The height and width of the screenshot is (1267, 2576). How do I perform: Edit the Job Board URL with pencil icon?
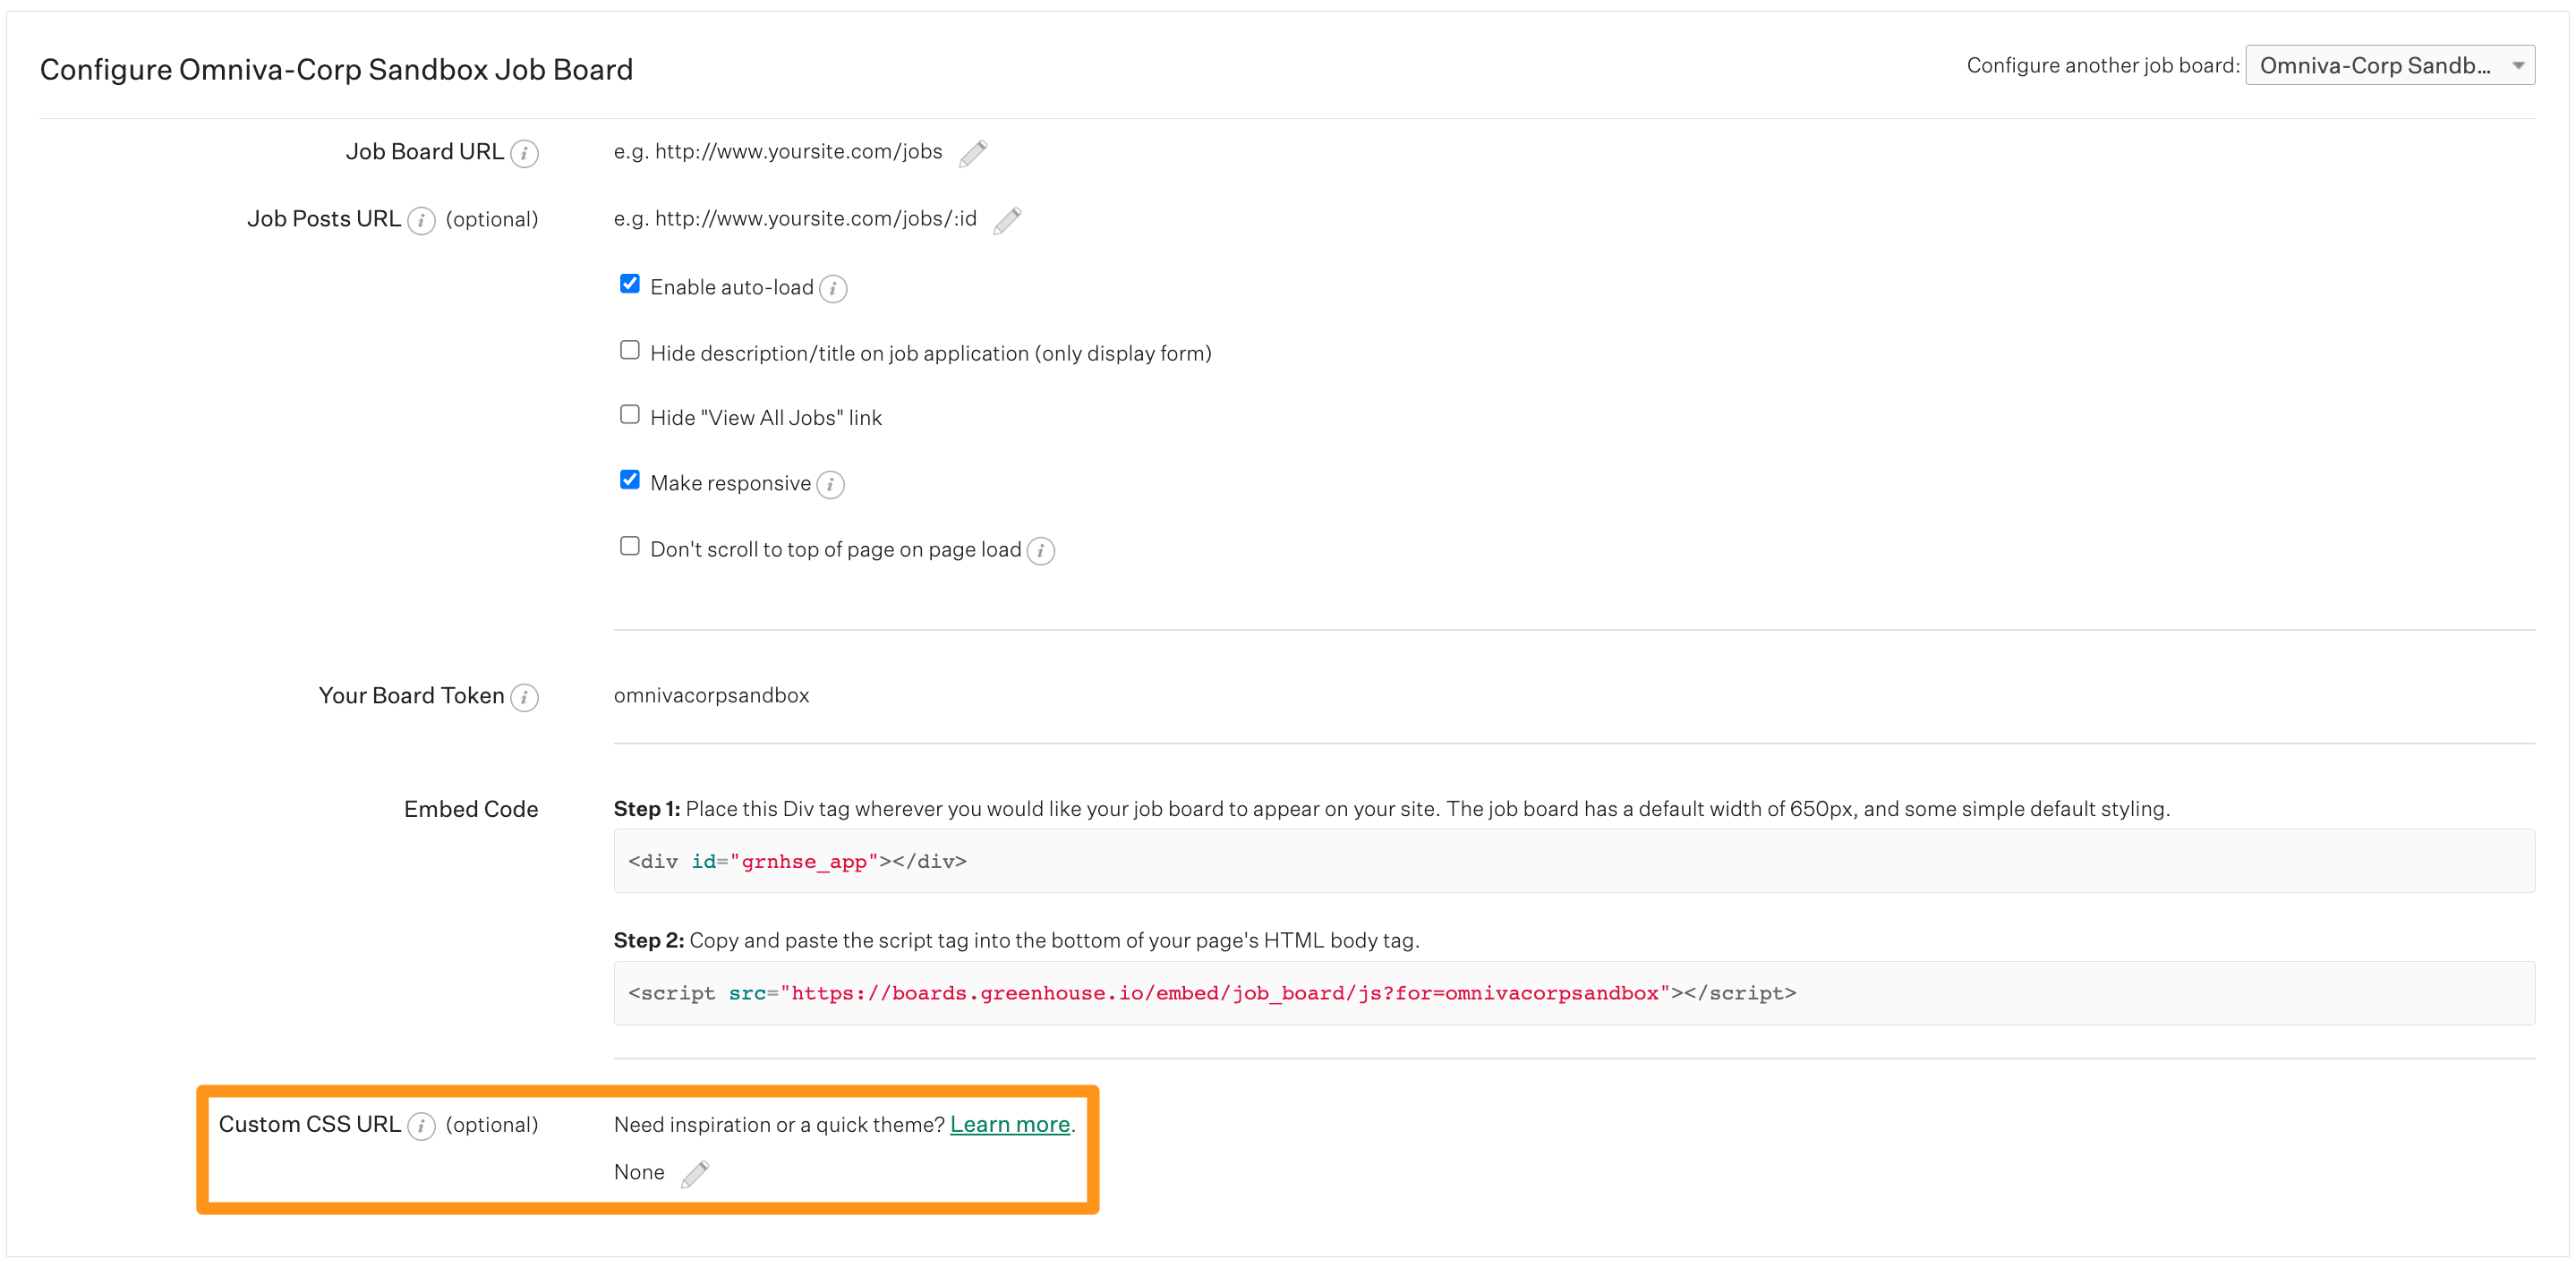pos(973,153)
